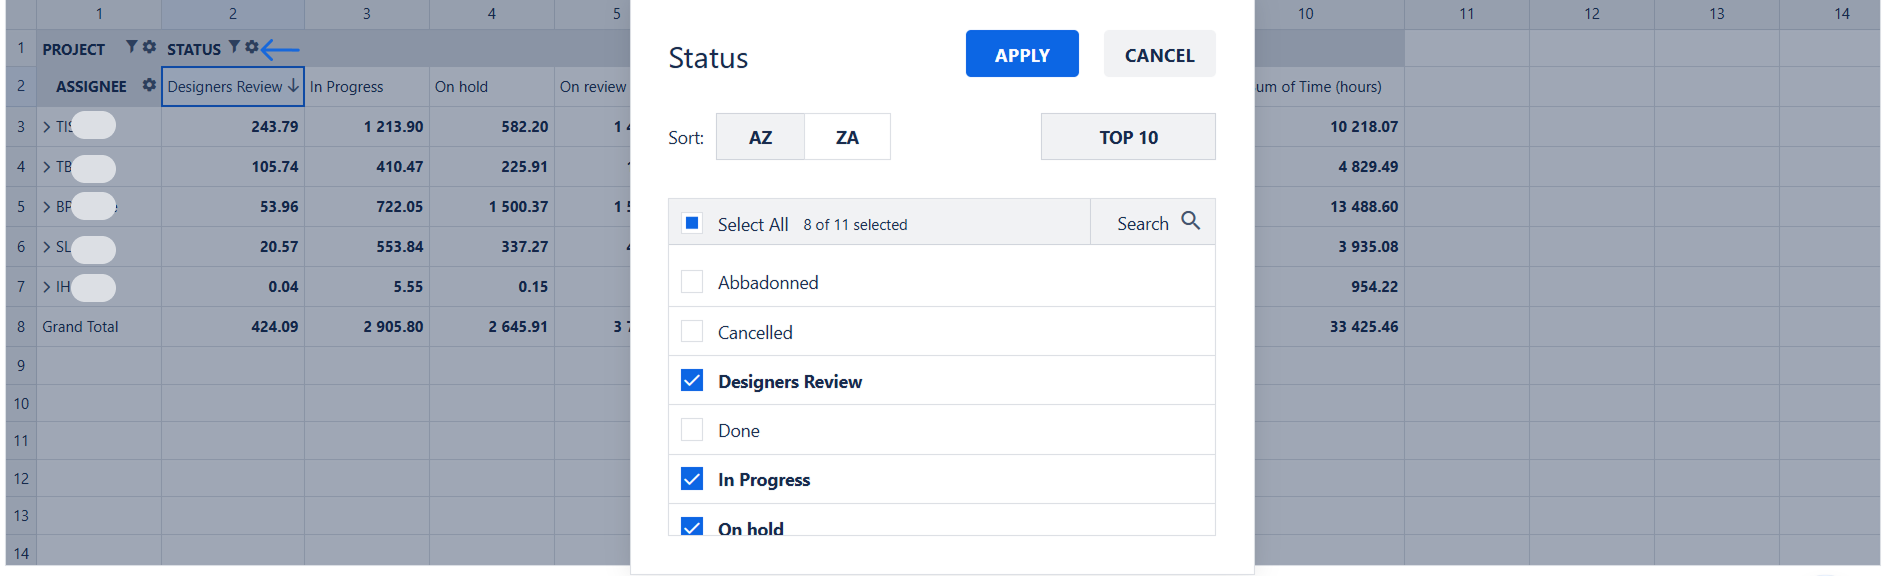The height and width of the screenshot is (576, 1889).
Task: Click the STATUS field filter icon
Action: [234, 47]
